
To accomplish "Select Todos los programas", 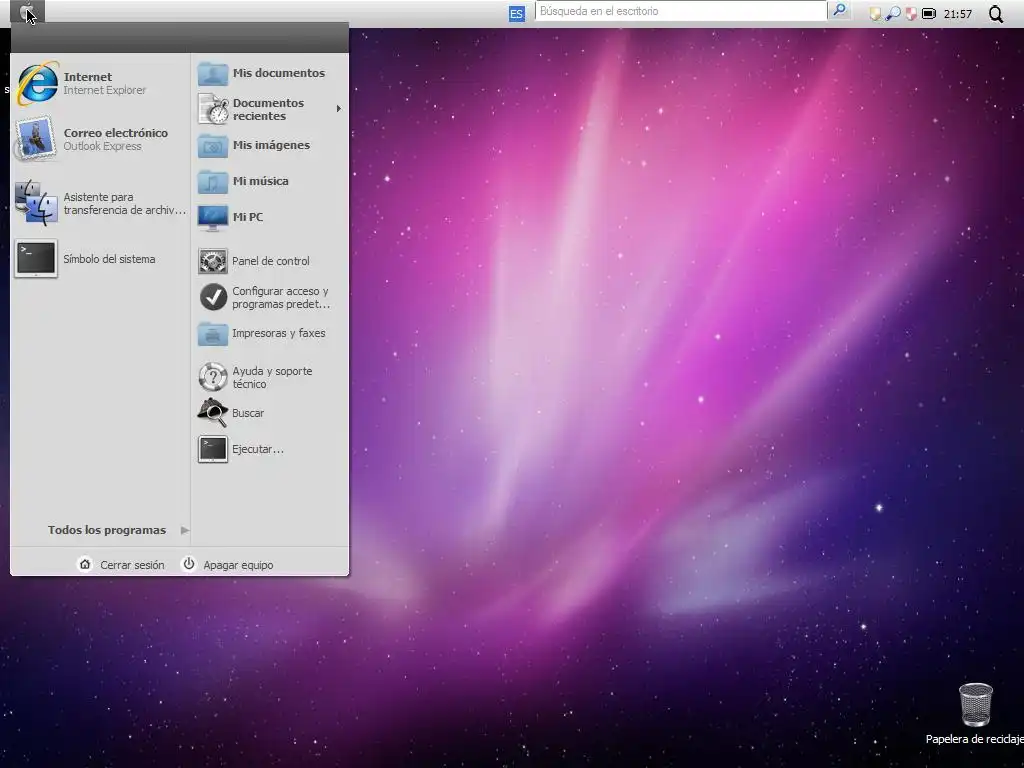I will [106, 530].
